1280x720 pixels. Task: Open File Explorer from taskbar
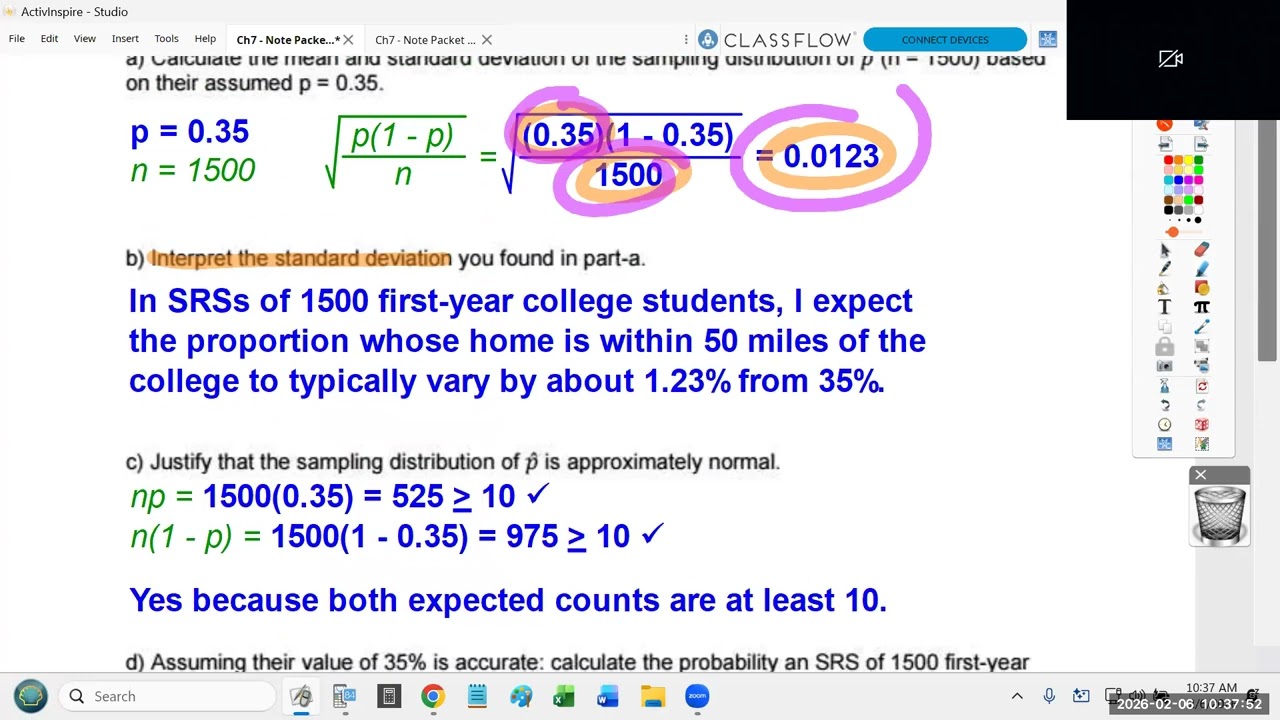[653, 696]
